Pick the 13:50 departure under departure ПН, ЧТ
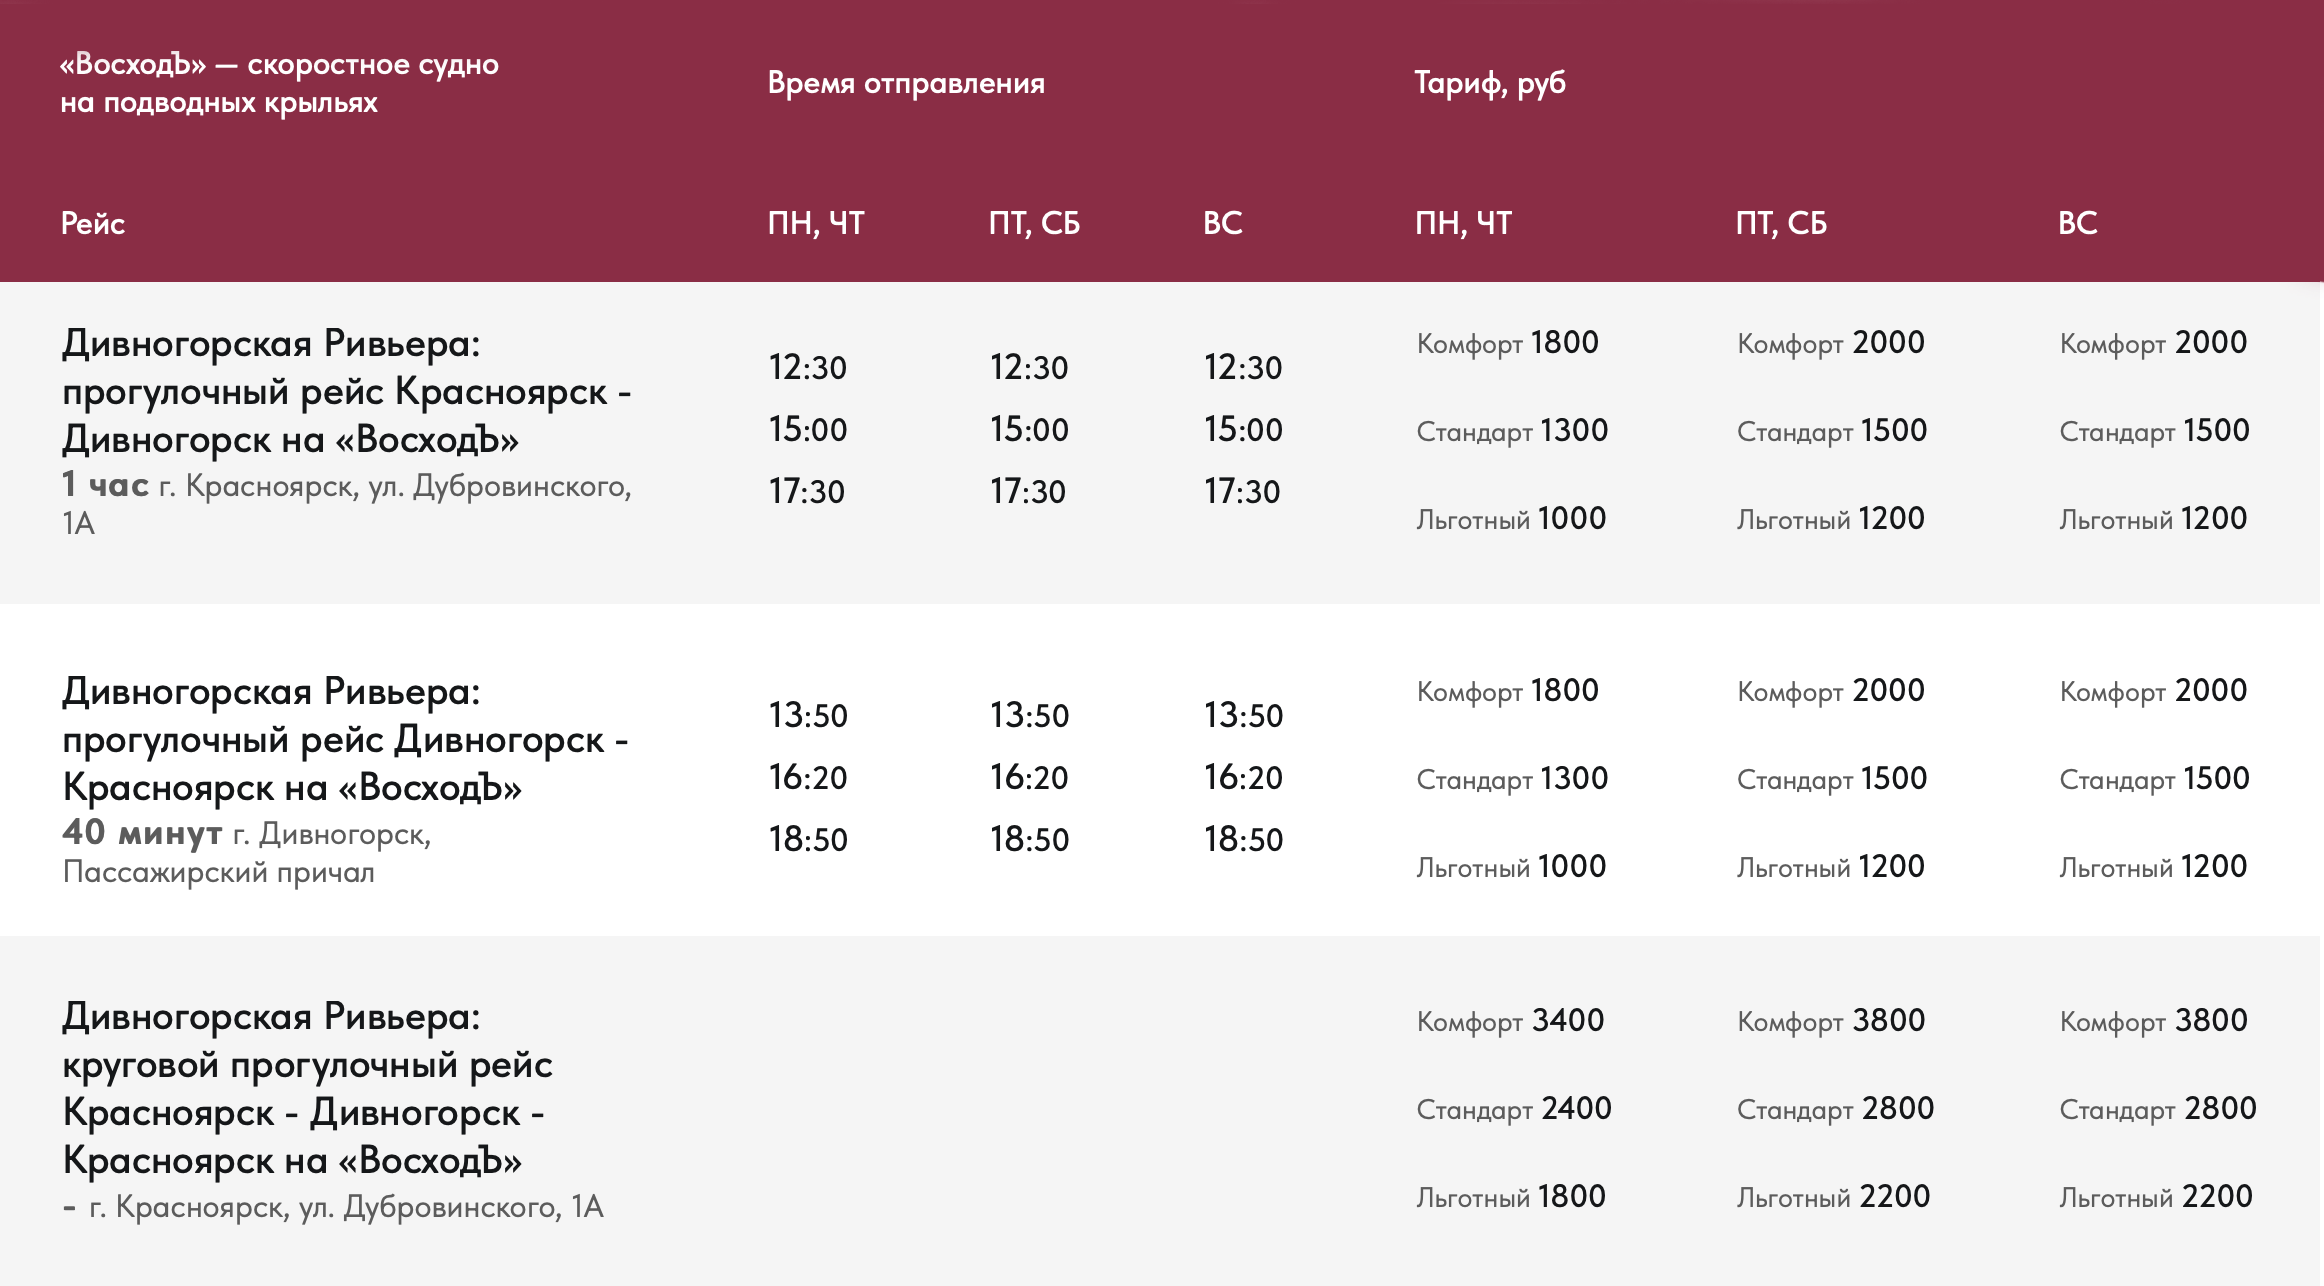 point(807,716)
